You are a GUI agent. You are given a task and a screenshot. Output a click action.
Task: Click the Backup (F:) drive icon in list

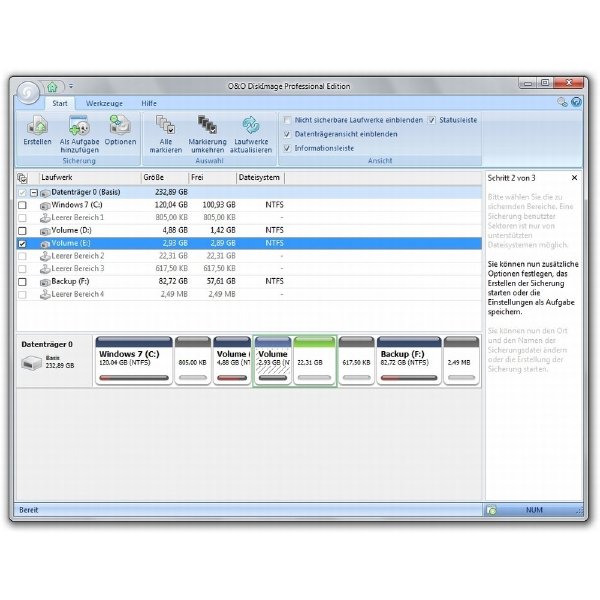coord(45,282)
